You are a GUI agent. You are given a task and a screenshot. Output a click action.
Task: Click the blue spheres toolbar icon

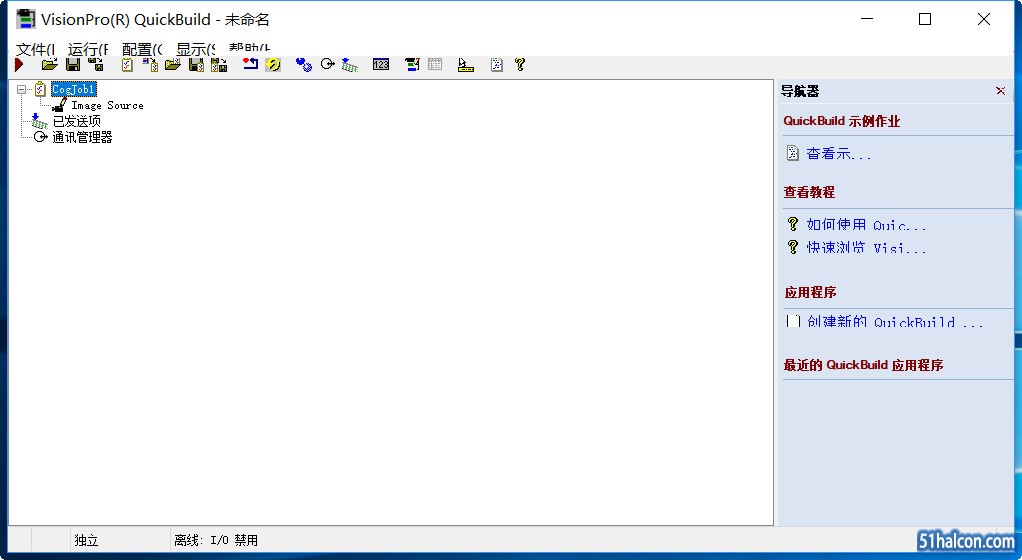click(x=304, y=65)
